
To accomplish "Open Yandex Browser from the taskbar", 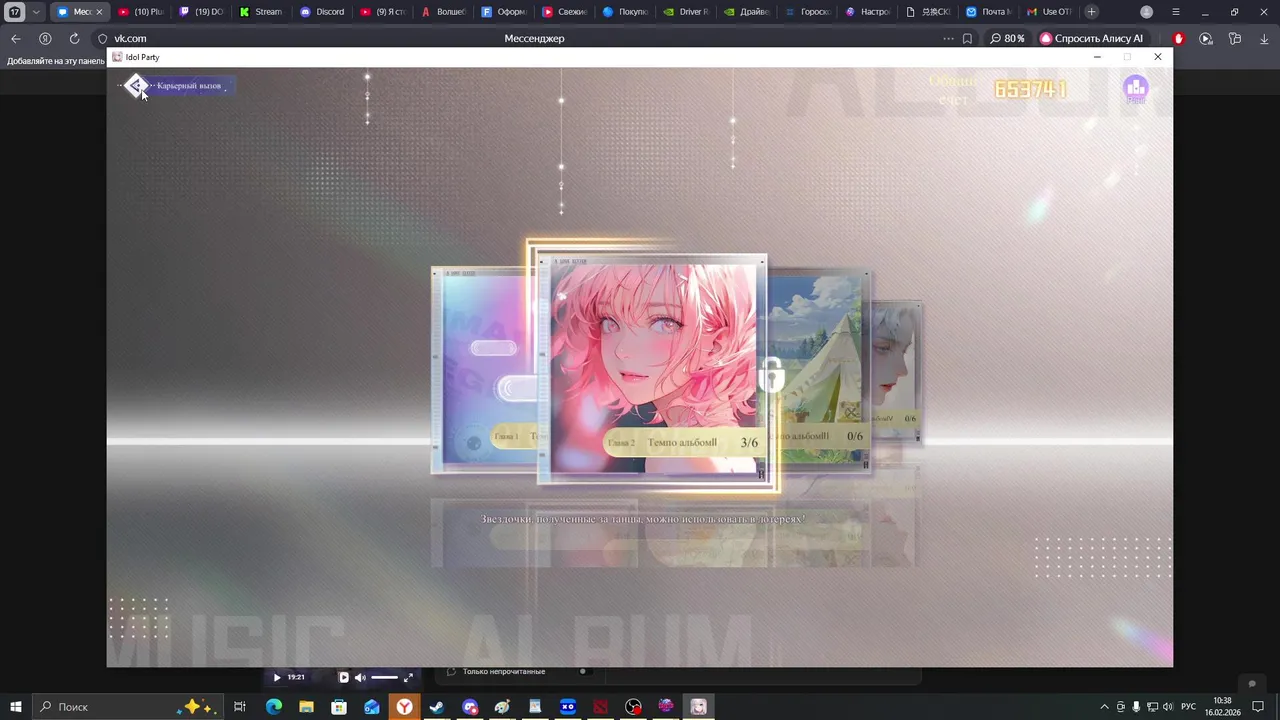I will point(404,707).
